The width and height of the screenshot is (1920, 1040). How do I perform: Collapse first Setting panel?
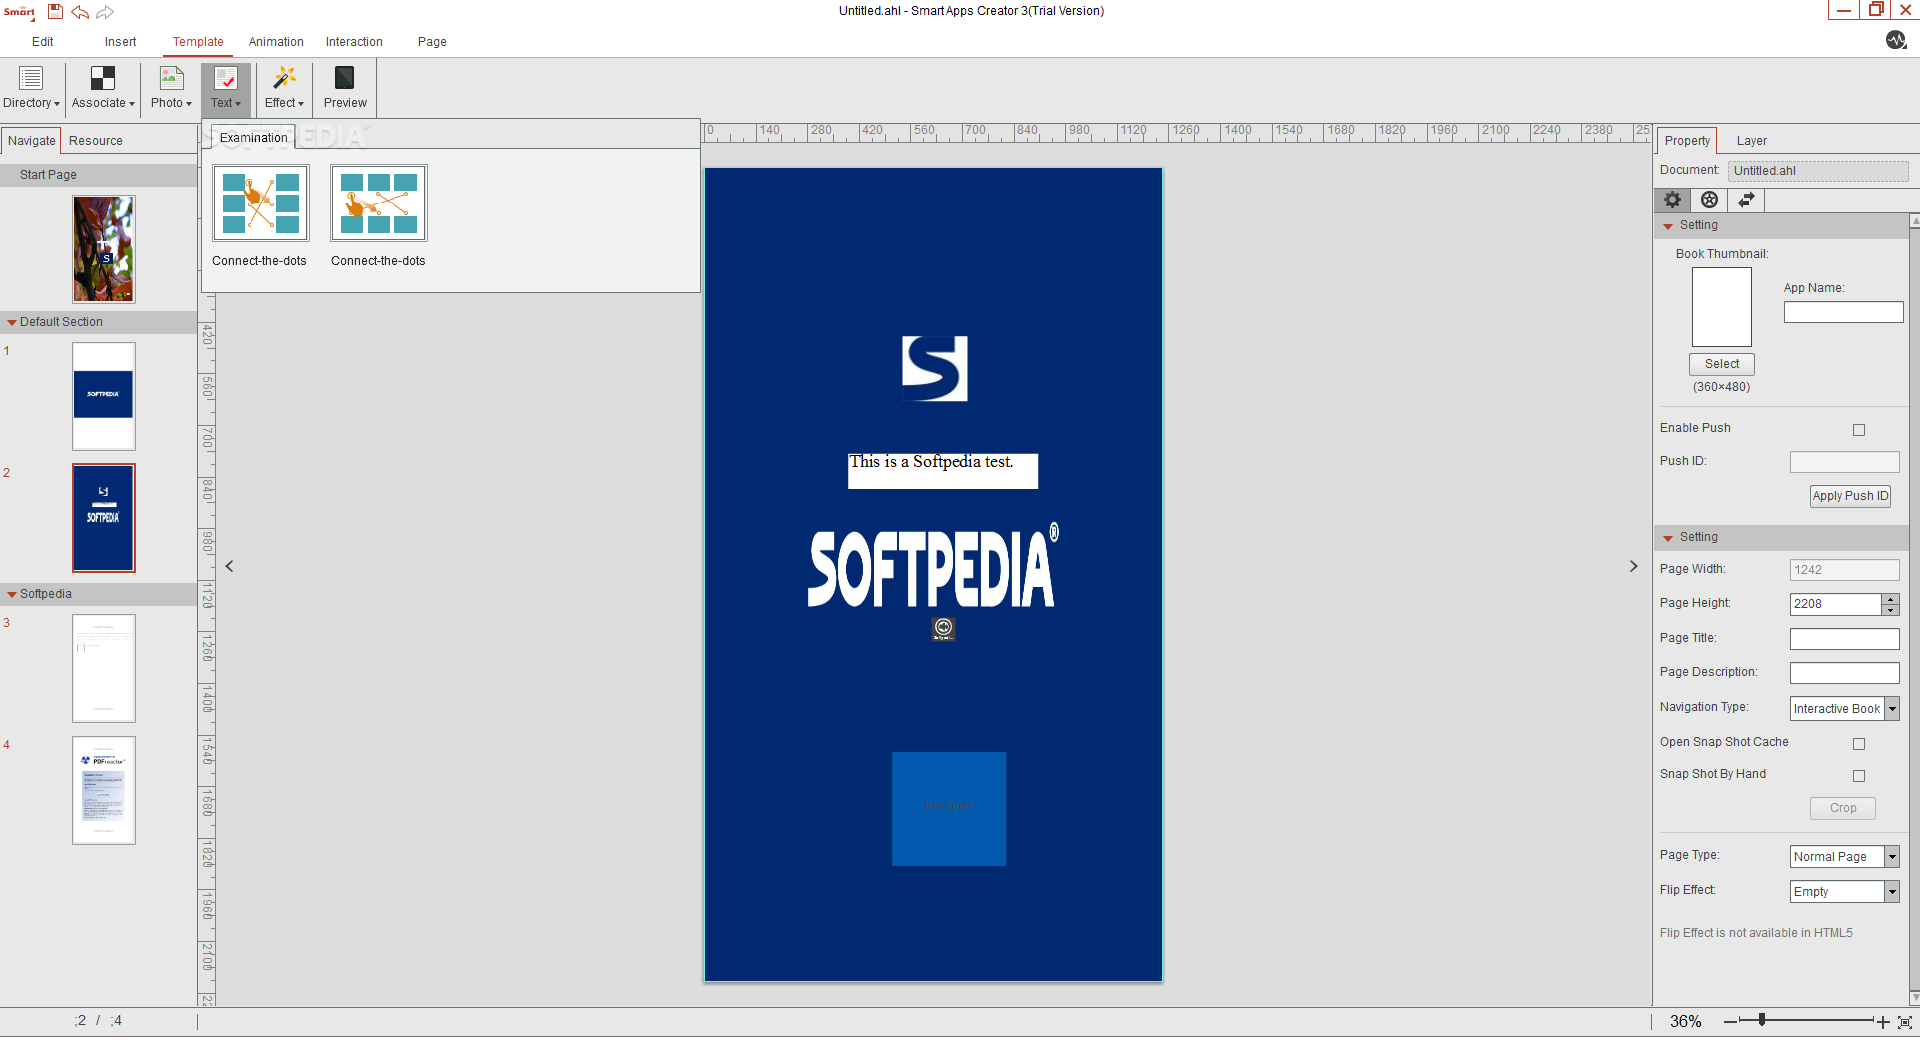1668,227
